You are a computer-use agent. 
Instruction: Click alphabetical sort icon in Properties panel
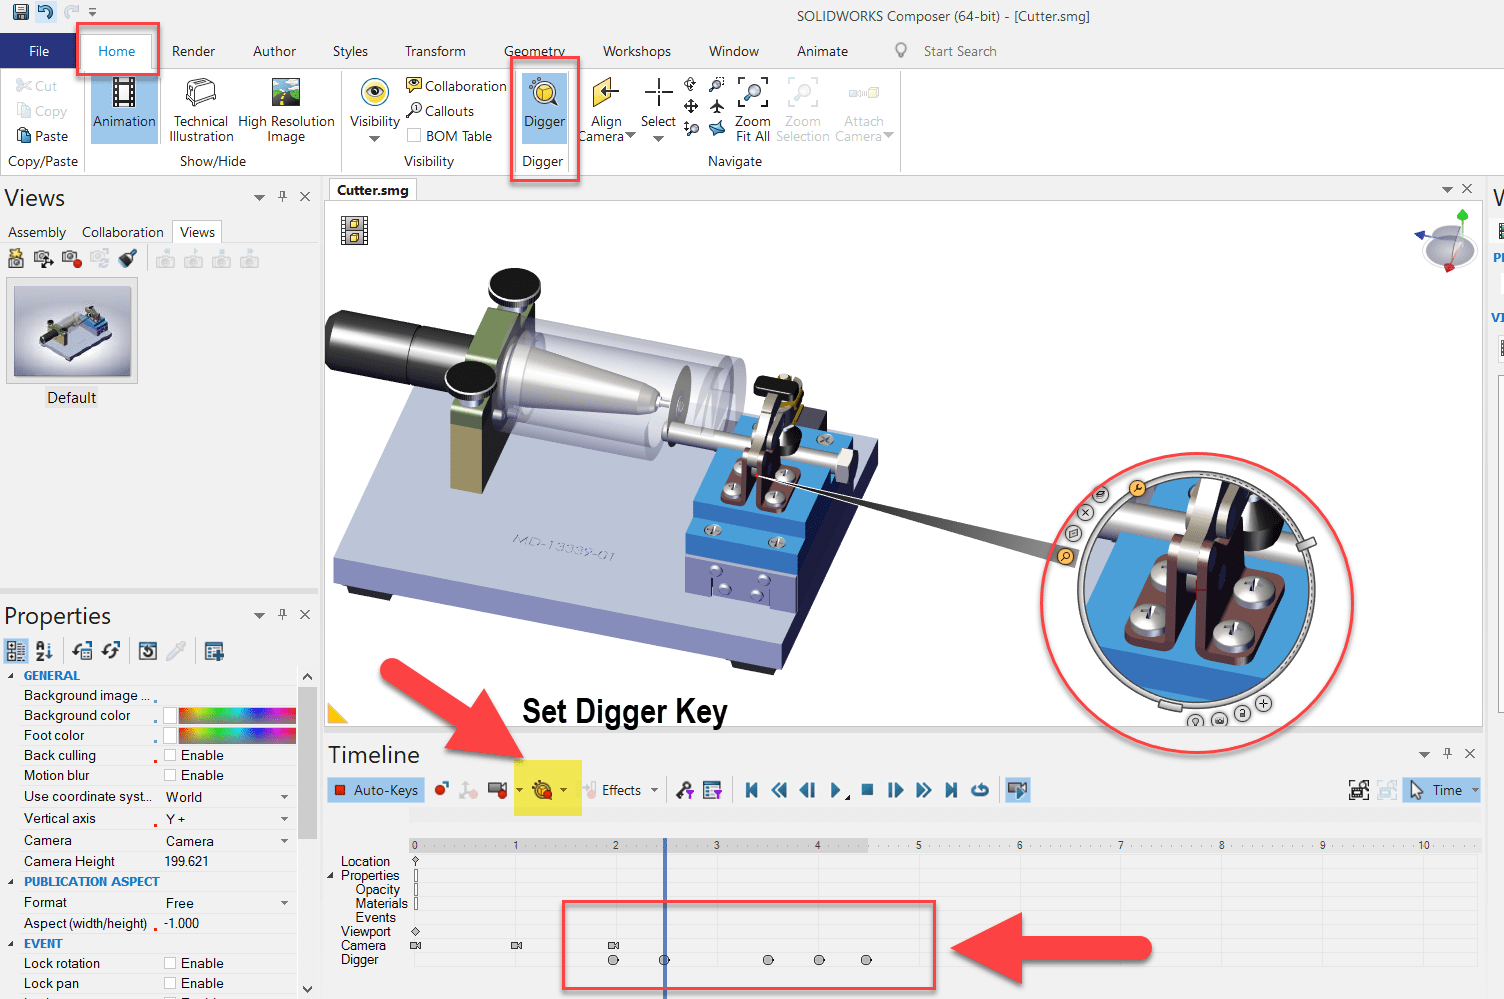44,651
